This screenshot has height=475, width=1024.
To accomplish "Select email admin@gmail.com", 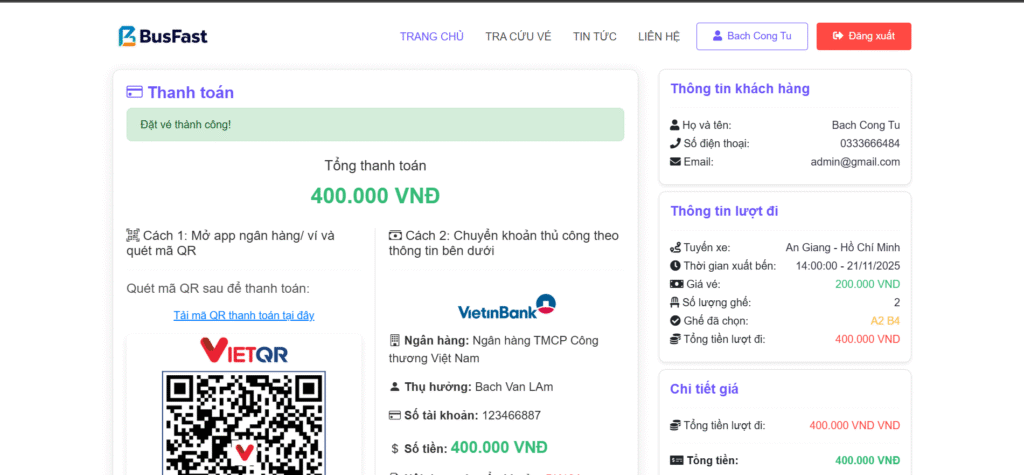I will [856, 161].
